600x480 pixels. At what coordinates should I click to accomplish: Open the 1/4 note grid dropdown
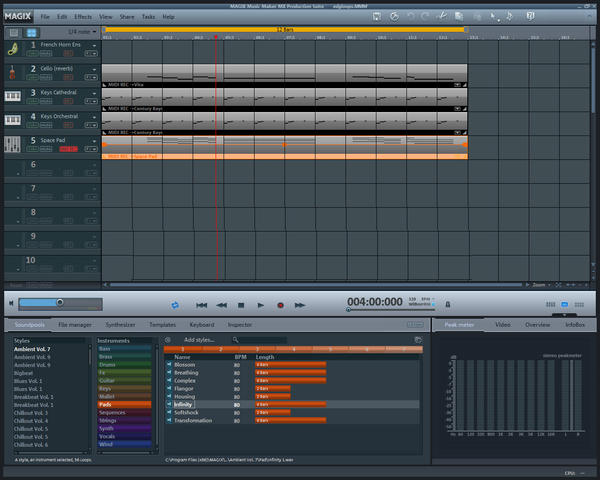point(82,32)
